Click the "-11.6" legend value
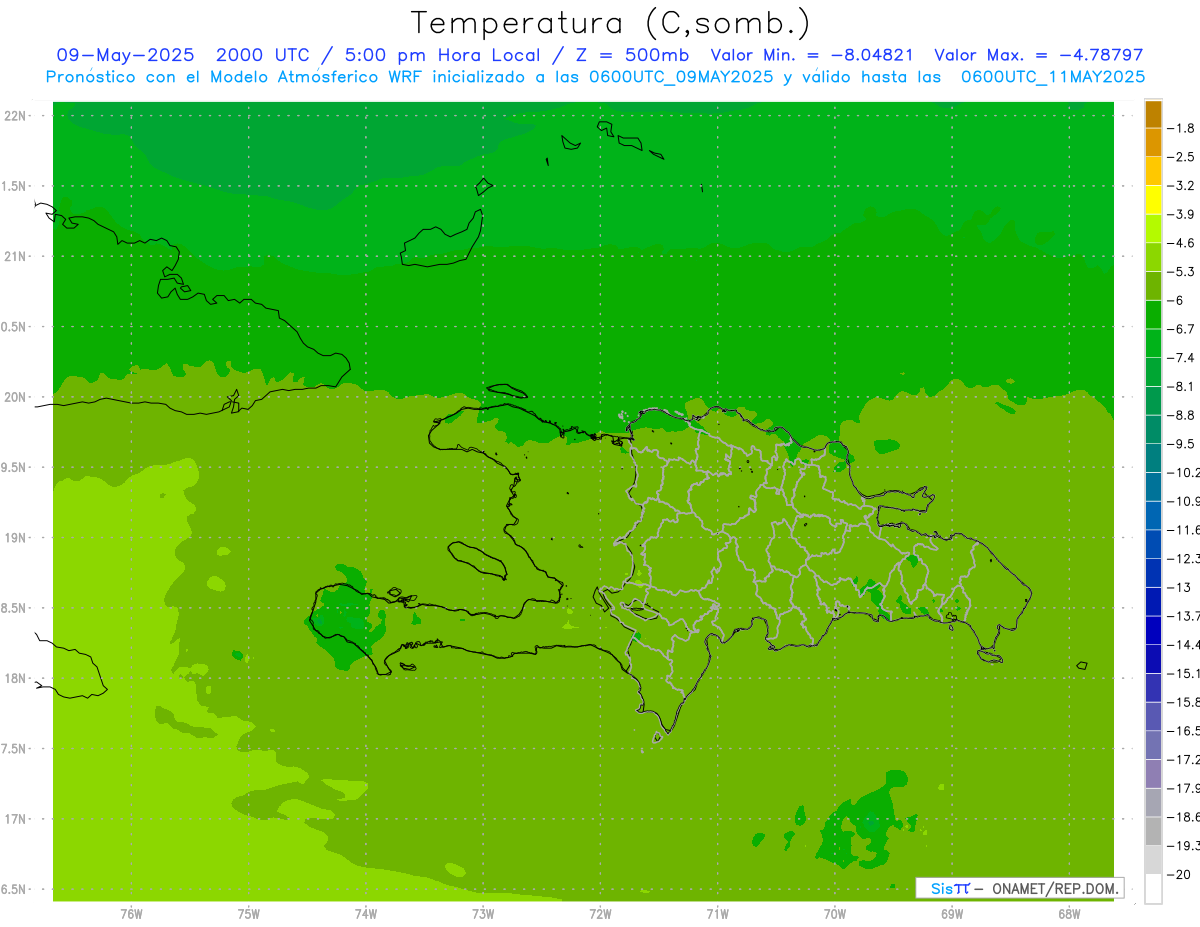The image size is (1200, 927). click(1183, 529)
